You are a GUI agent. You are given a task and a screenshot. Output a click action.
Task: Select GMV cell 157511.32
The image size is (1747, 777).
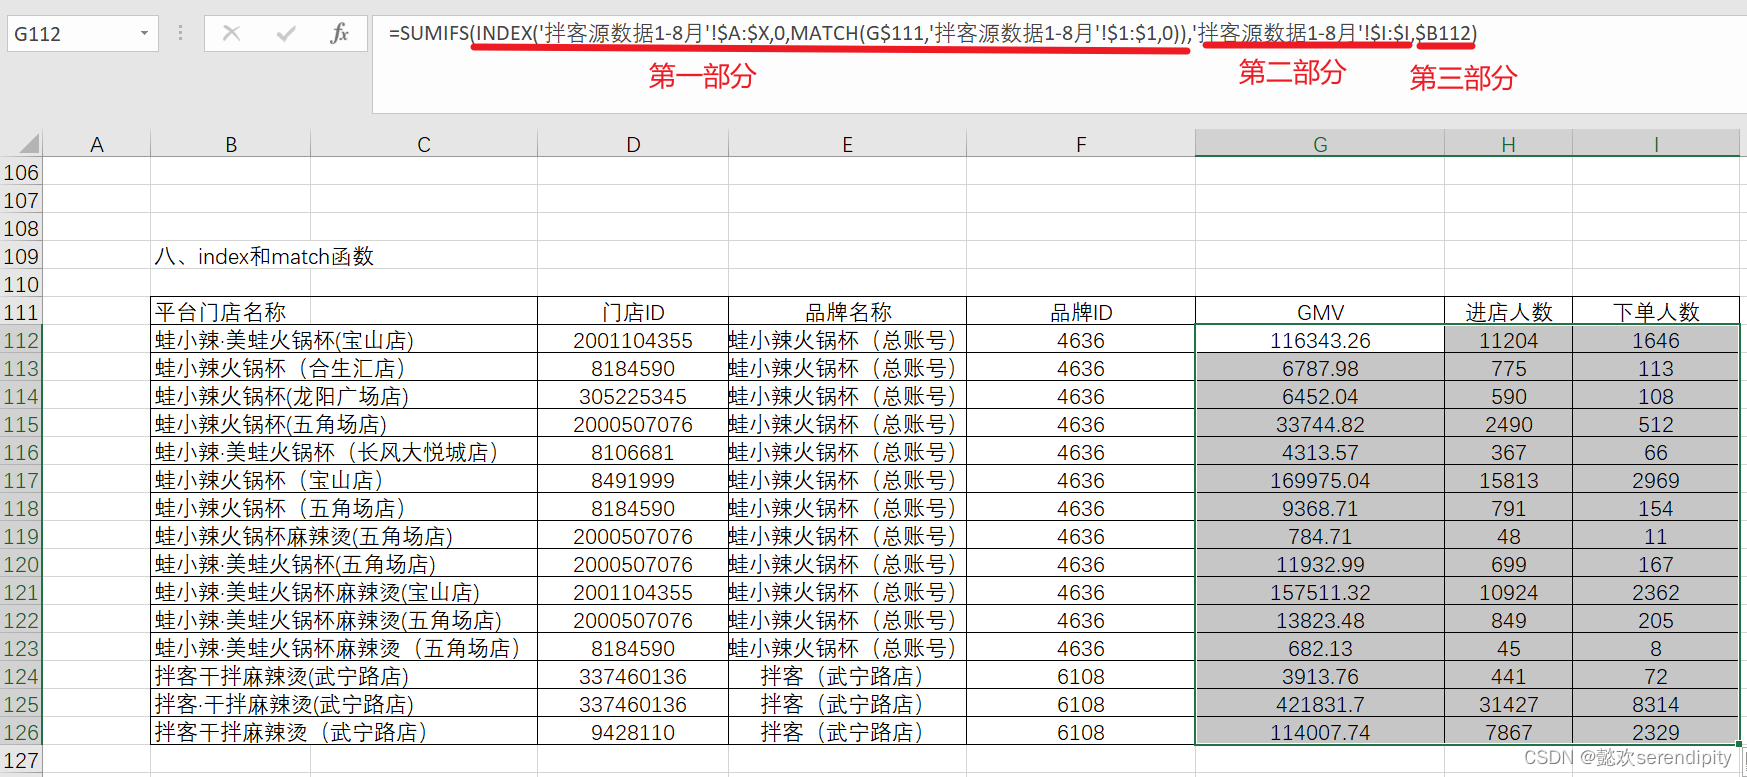coord(1320,592)
